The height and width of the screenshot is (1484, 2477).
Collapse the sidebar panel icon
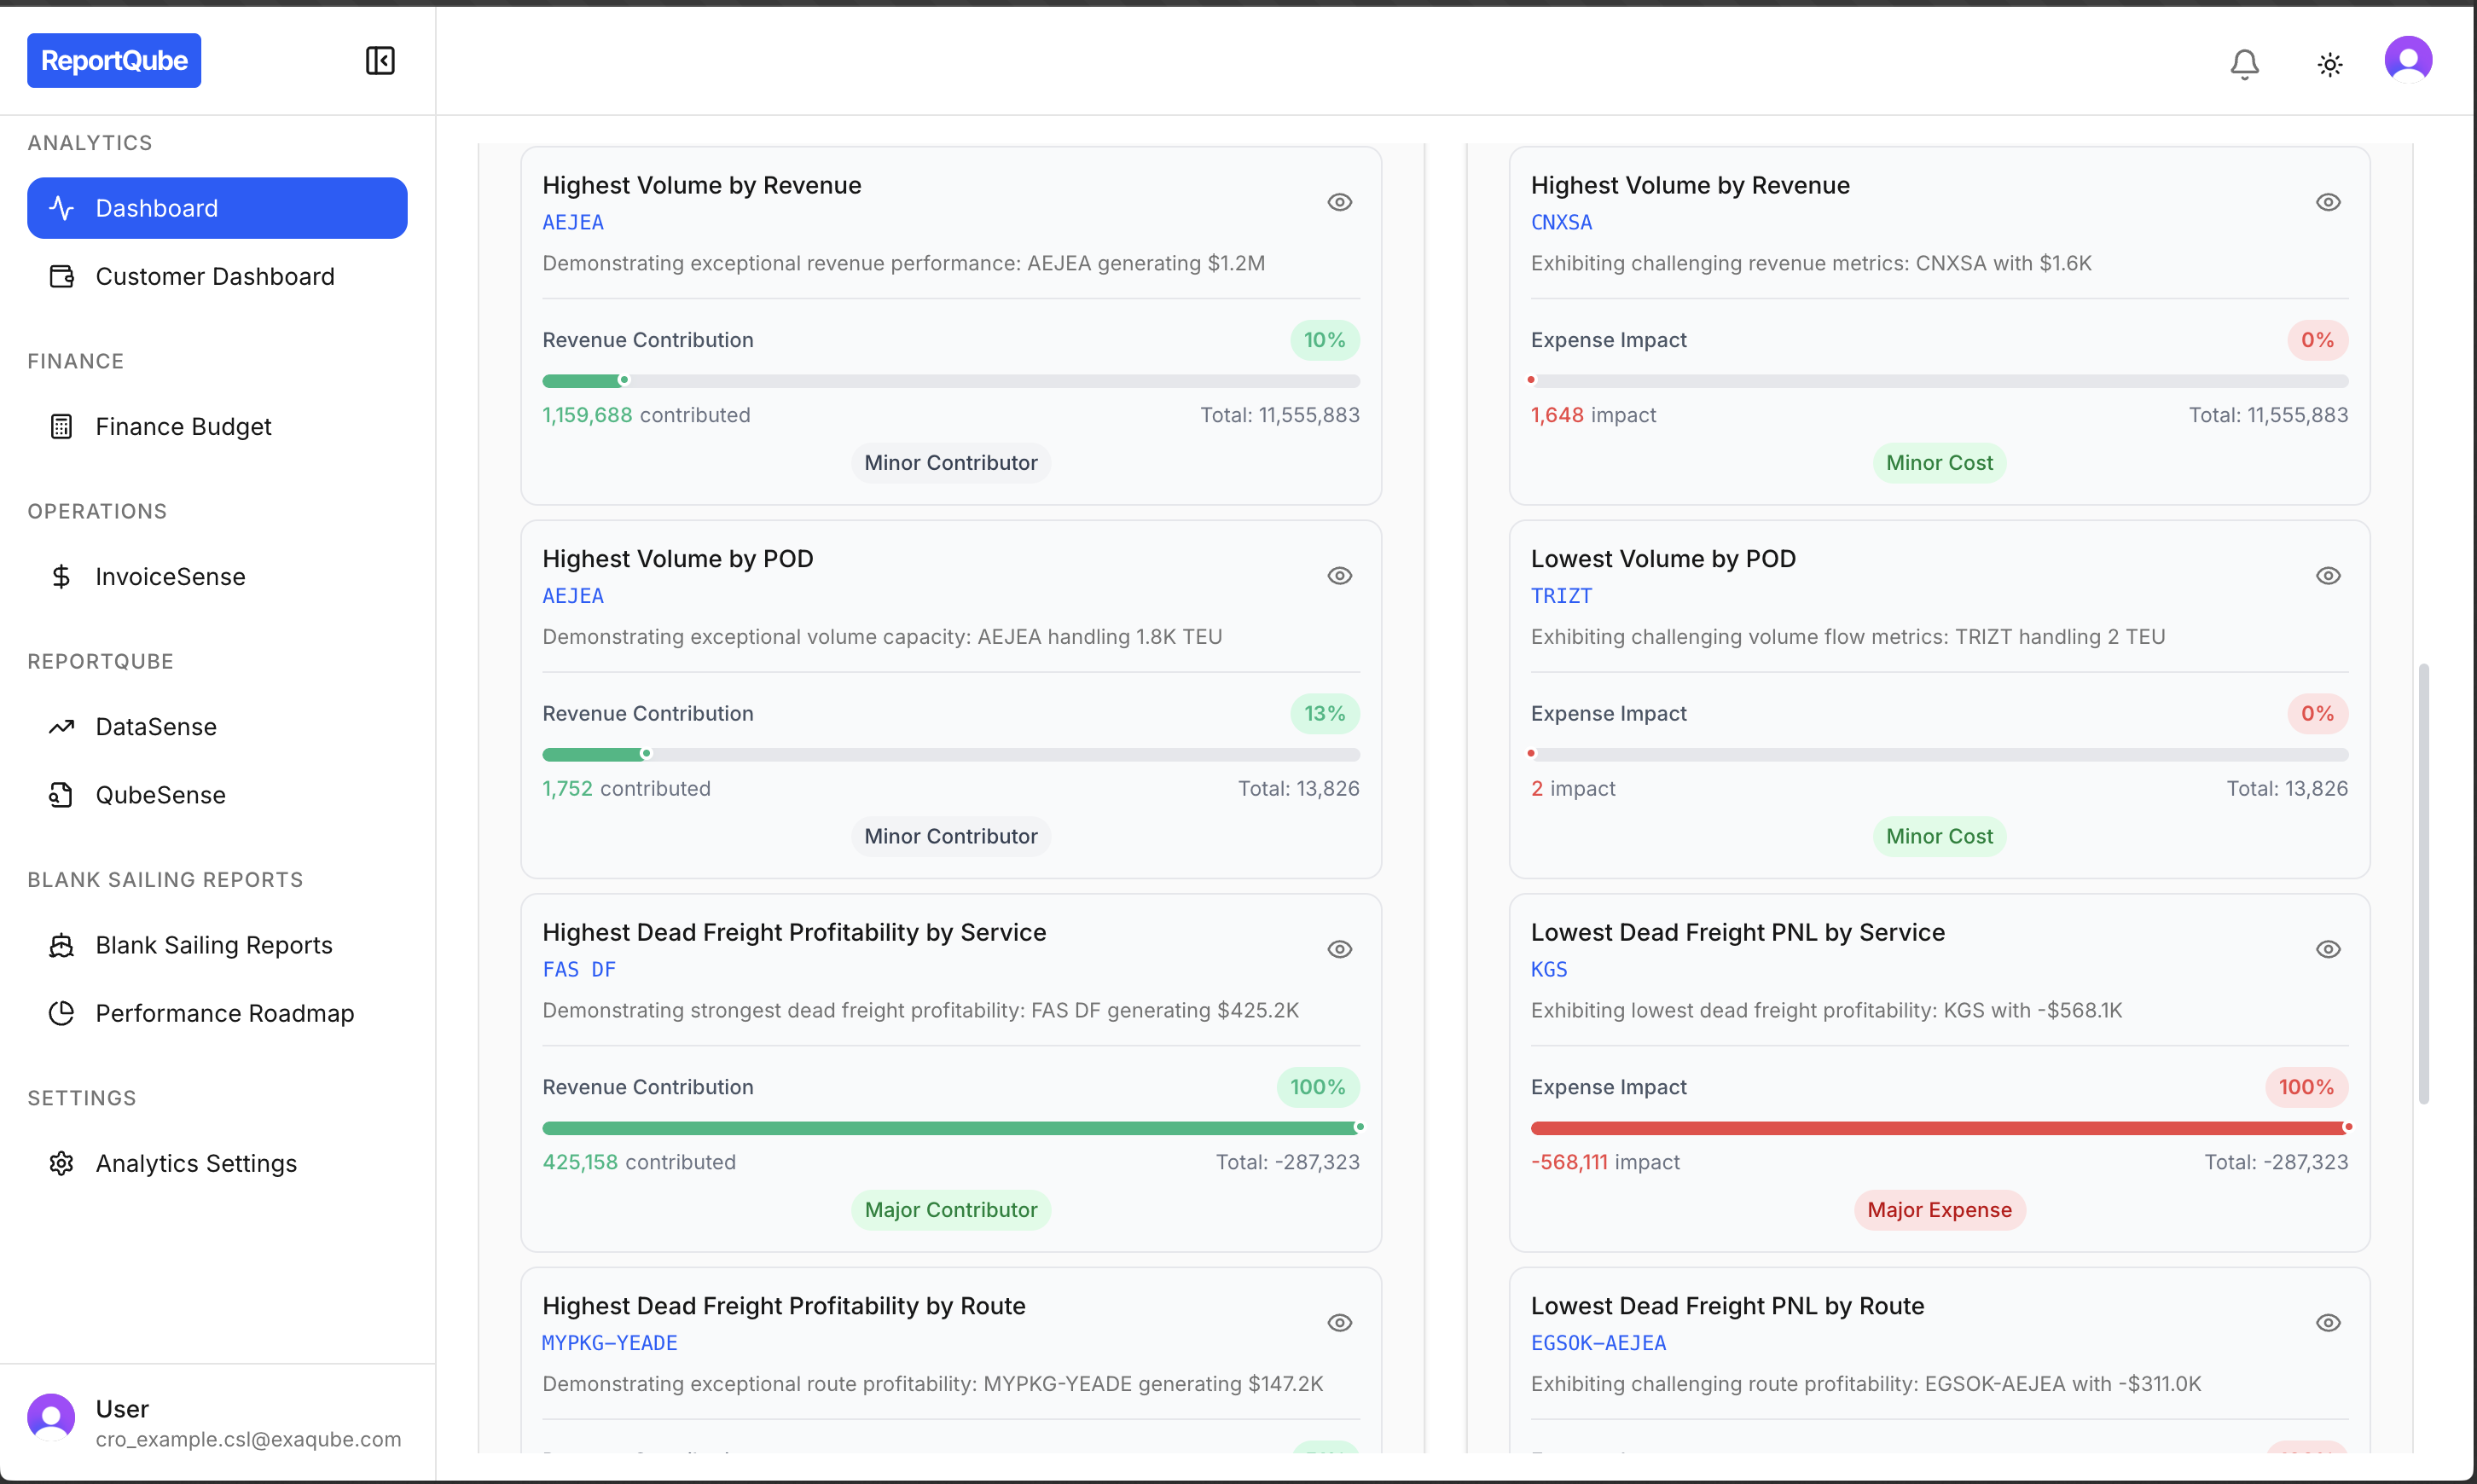[x=380, y=61]
